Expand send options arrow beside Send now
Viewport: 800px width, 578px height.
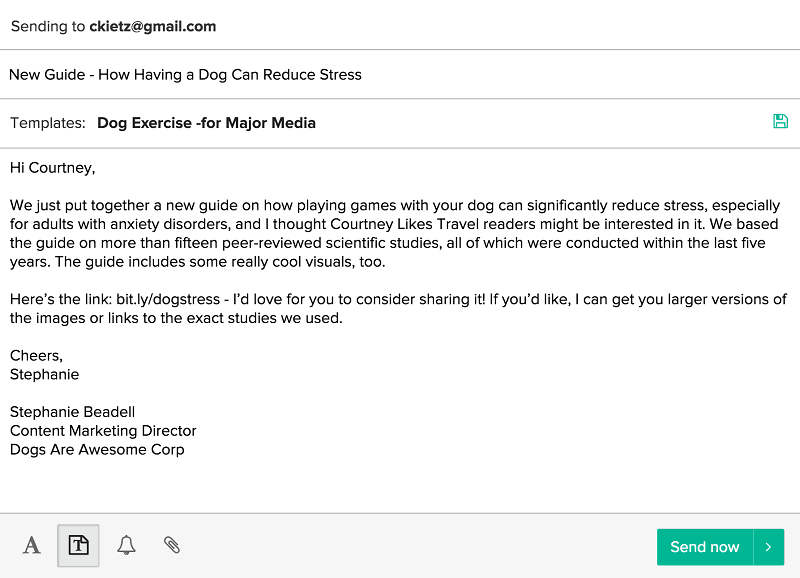(x=768, y=547)
